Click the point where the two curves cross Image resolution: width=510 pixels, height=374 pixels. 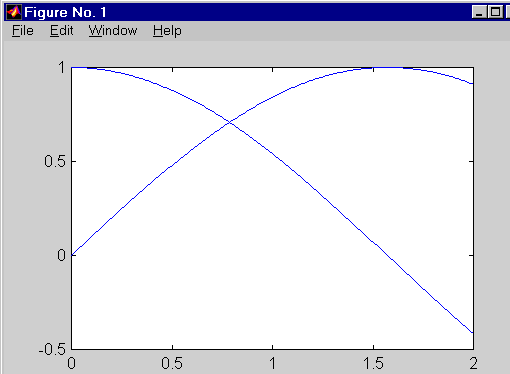230,123
